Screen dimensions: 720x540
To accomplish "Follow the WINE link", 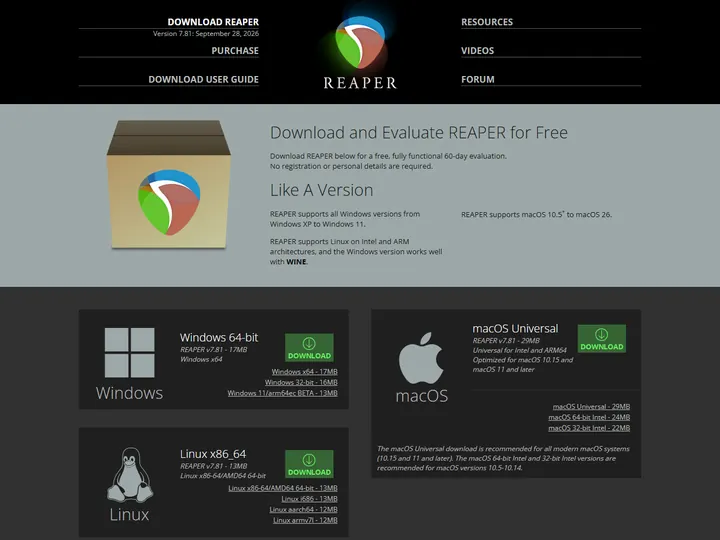I will [x=297, y=262].
